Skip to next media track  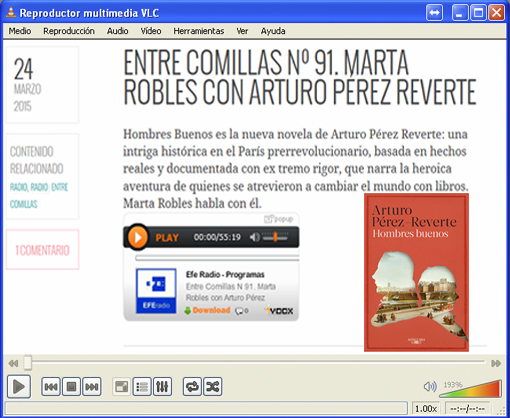tap(92, 387)
